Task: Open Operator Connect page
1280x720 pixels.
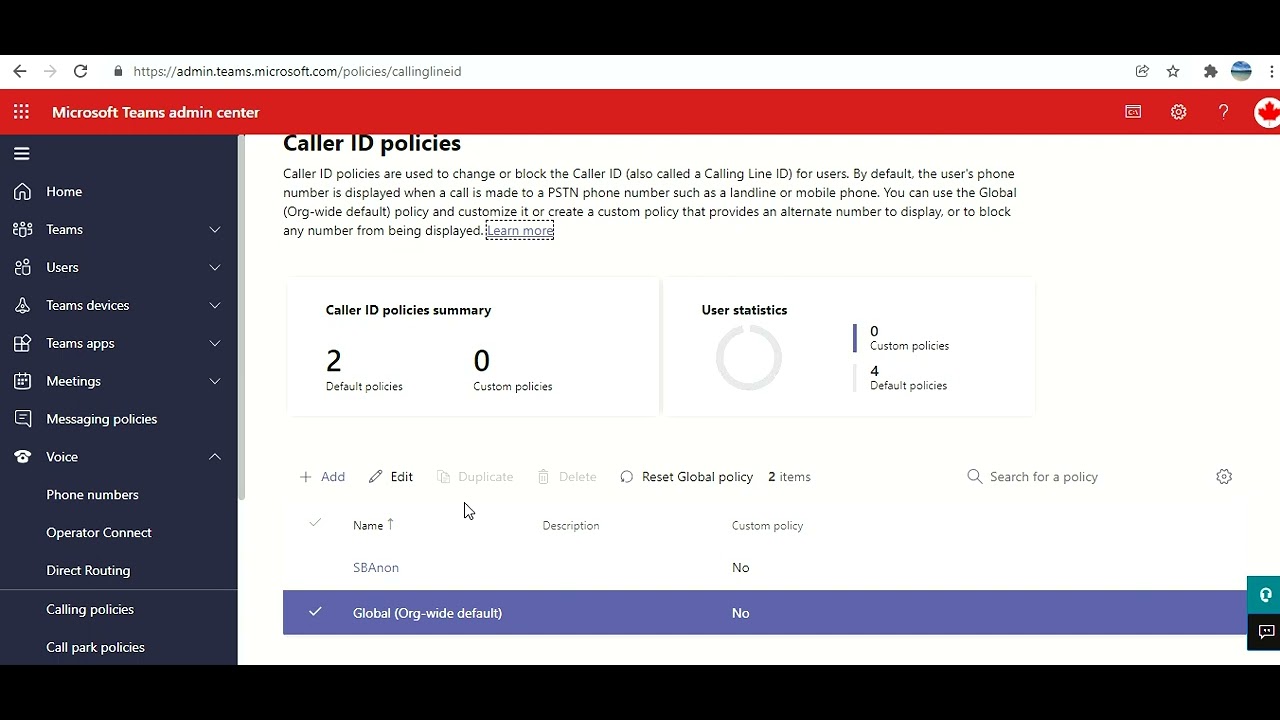Action: pyautogui.click(x=99, y=533)
